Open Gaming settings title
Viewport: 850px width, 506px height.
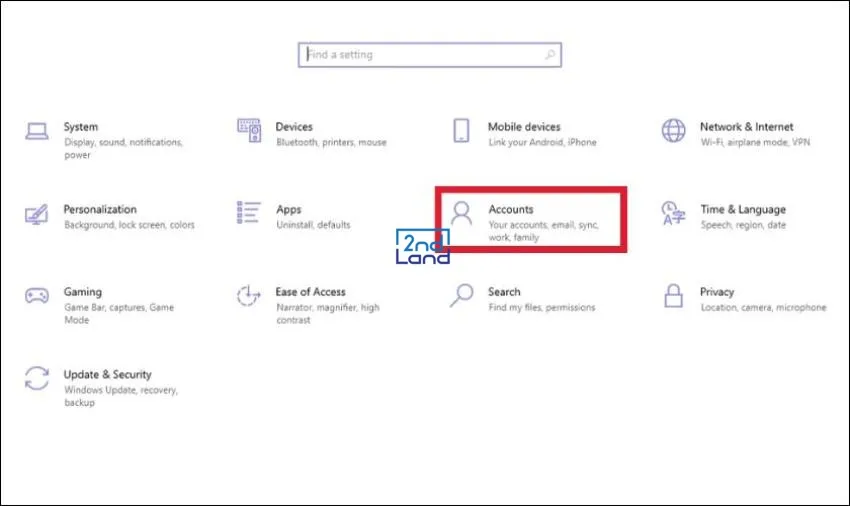tap(82, 292)
